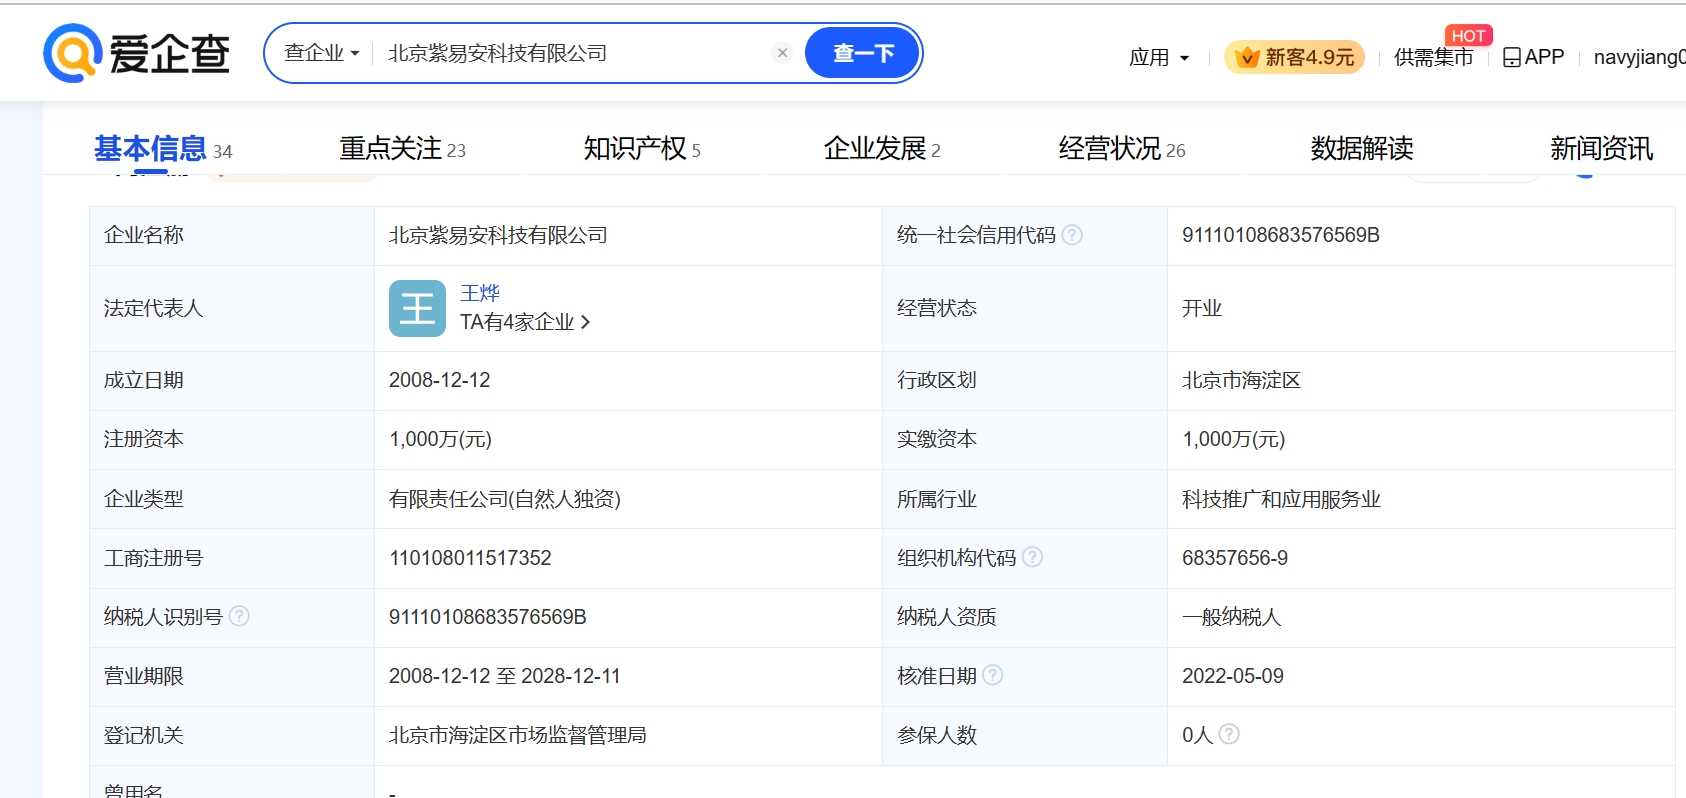Select the 科技推广和应用服务业 industry value
1686x798 pixels.
[x=1281, y=499]
